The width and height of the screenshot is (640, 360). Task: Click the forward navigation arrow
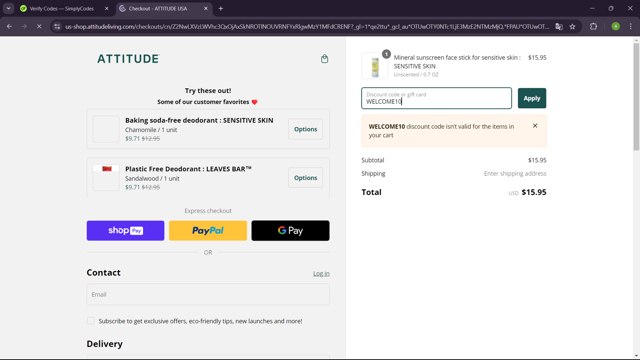(x=24, y=27)
